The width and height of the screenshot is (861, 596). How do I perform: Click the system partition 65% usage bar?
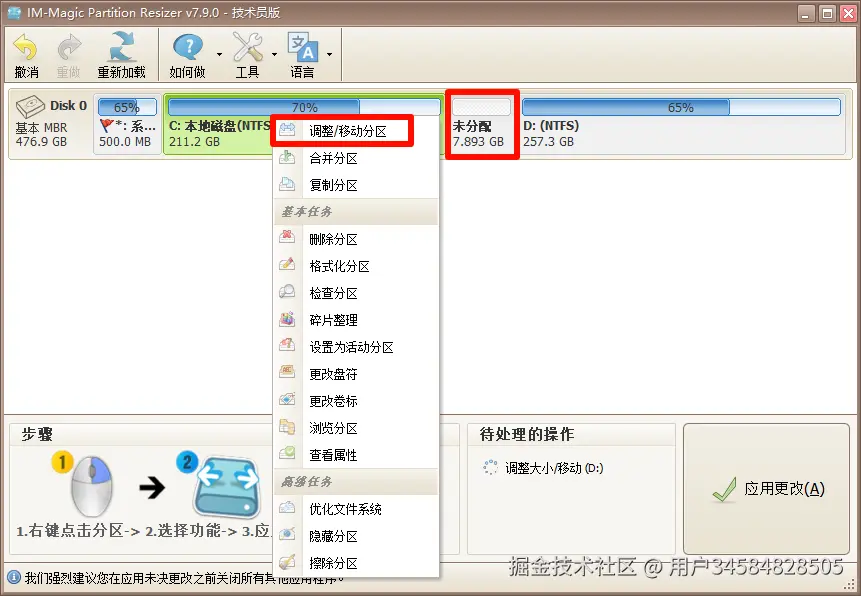pos(127,107)
